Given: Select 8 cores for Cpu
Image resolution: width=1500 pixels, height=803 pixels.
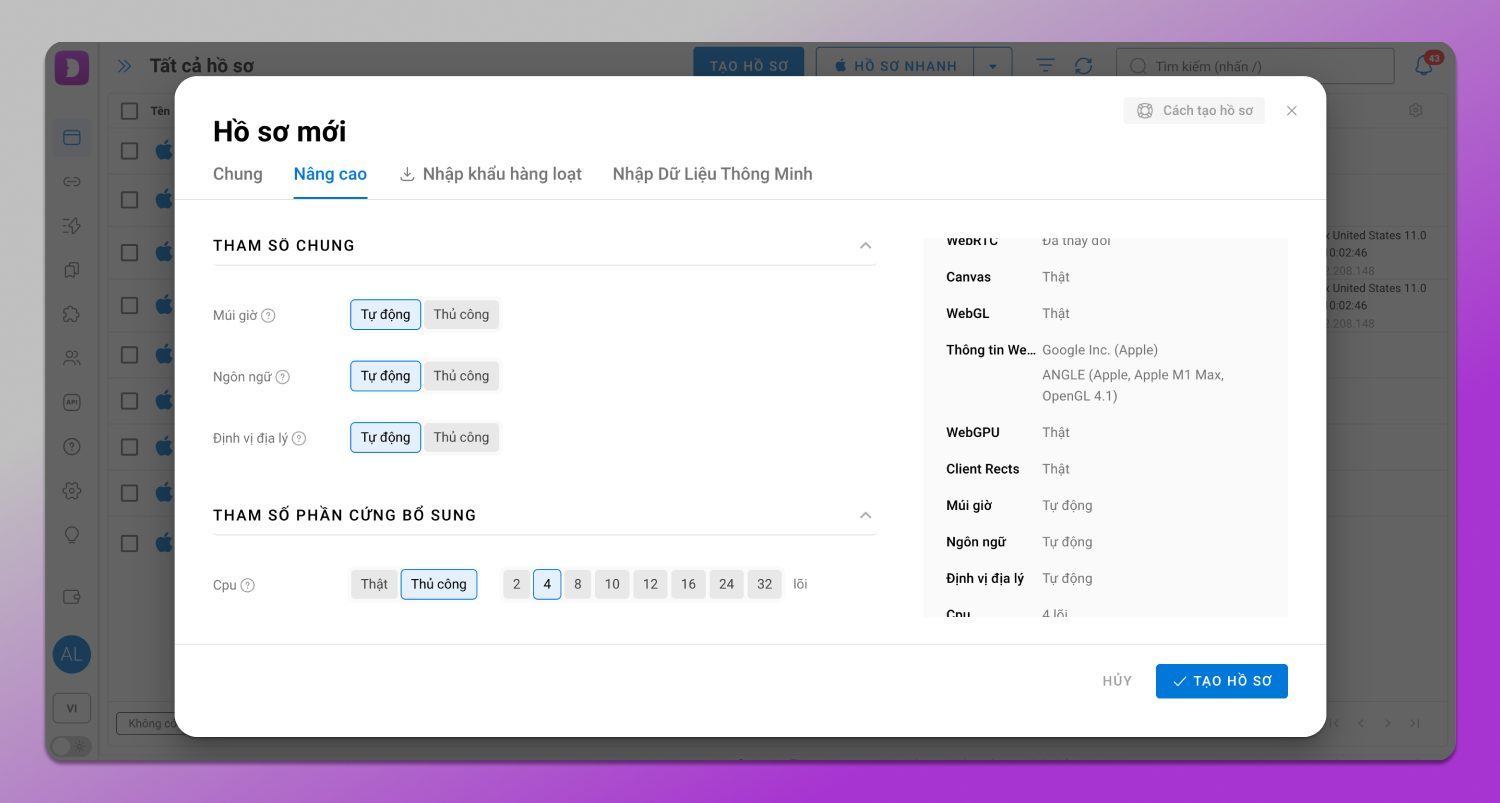Looking at the screenshot, I should pyautogui.click(x=577, y=585).
